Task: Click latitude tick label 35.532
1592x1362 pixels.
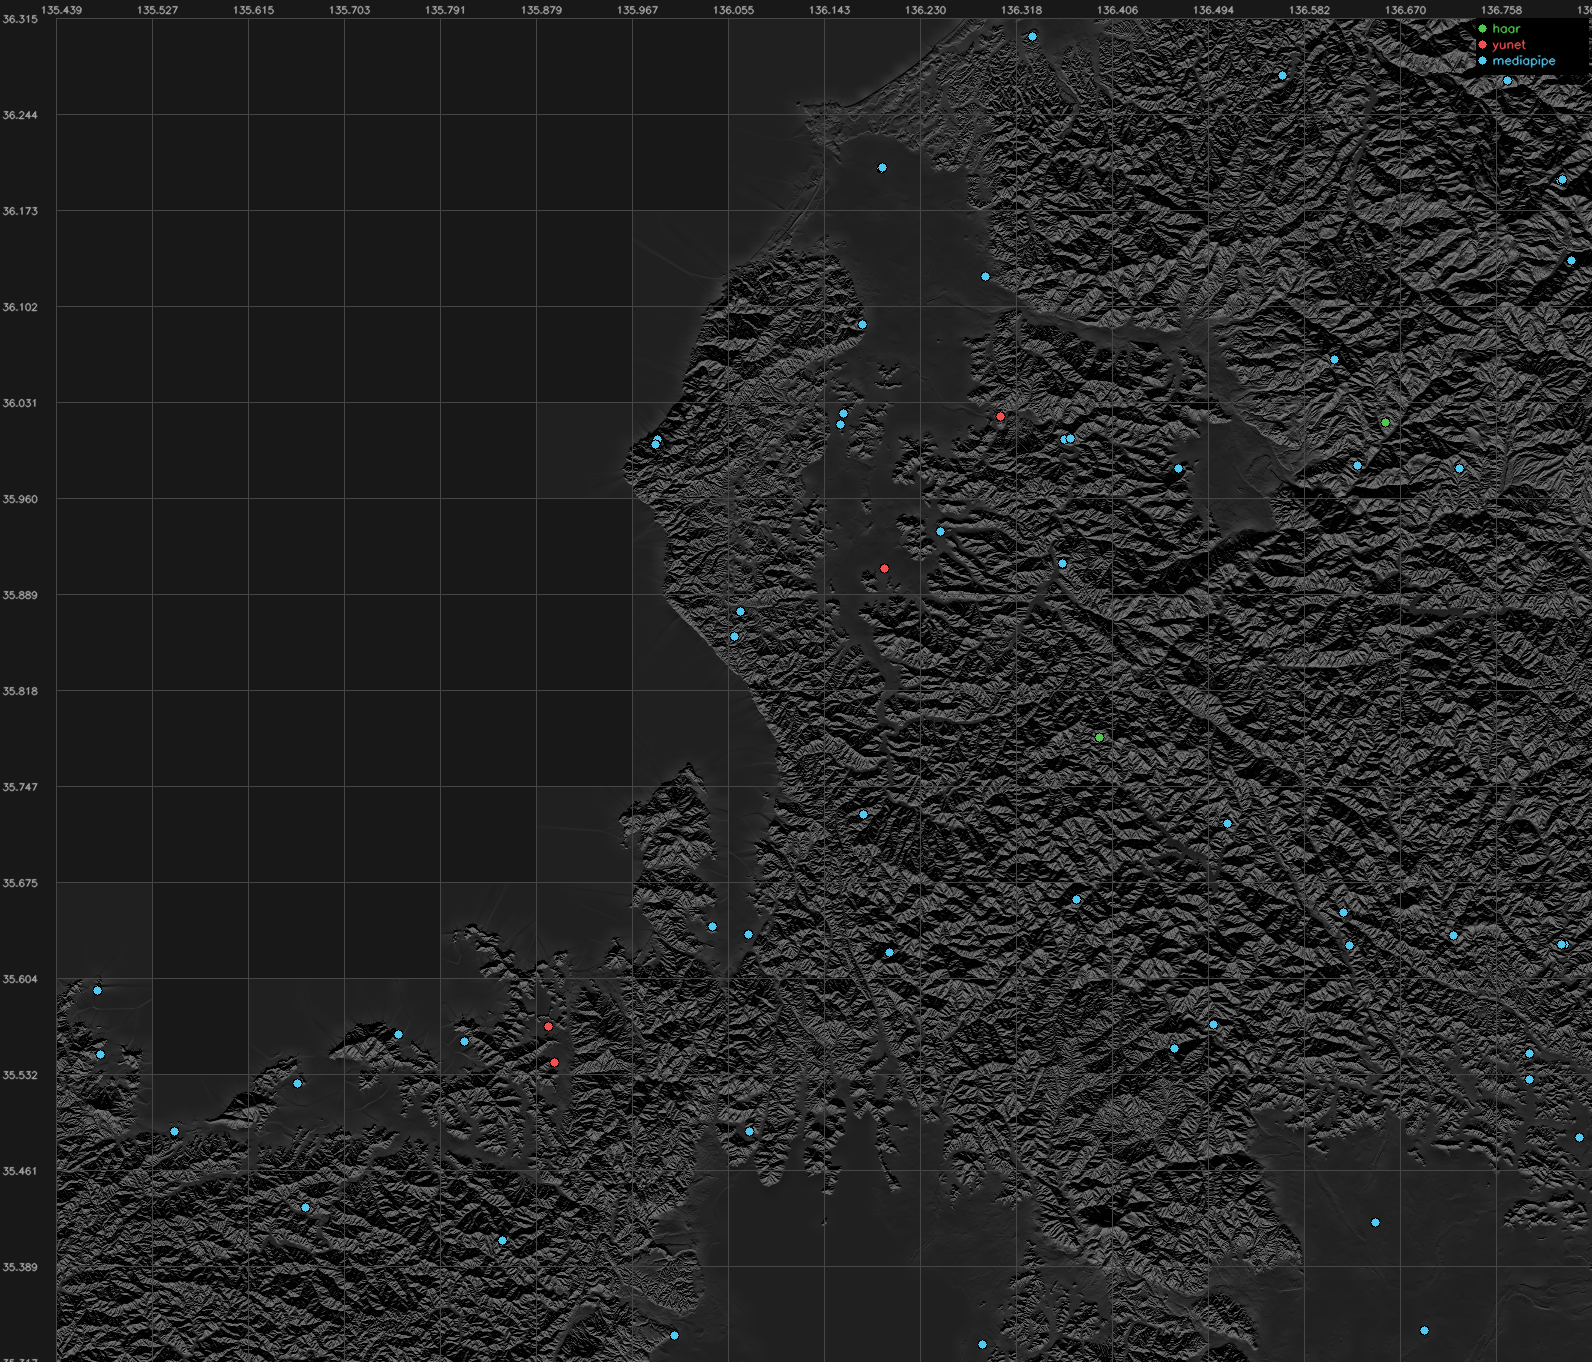Action: pos(20,1075)
